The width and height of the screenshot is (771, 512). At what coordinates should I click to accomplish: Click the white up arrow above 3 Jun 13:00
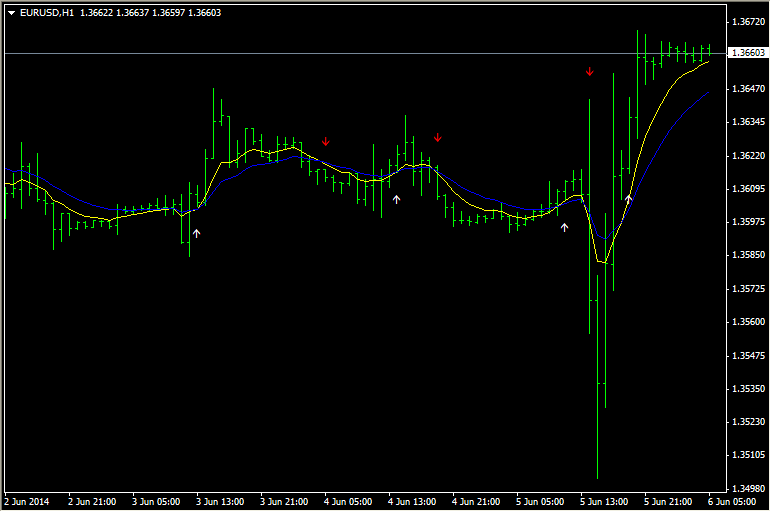point(197,233)
